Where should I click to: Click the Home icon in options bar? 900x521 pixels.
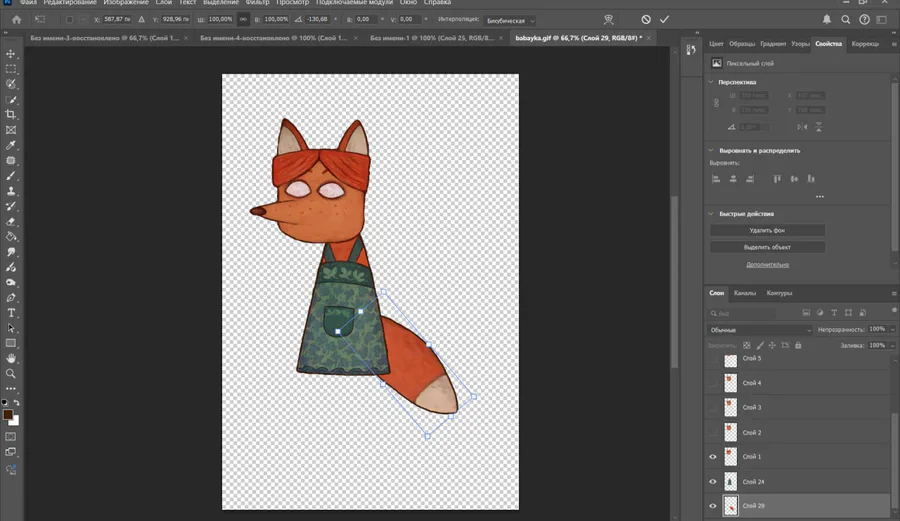pyautogui.click(x=16, y=19)
